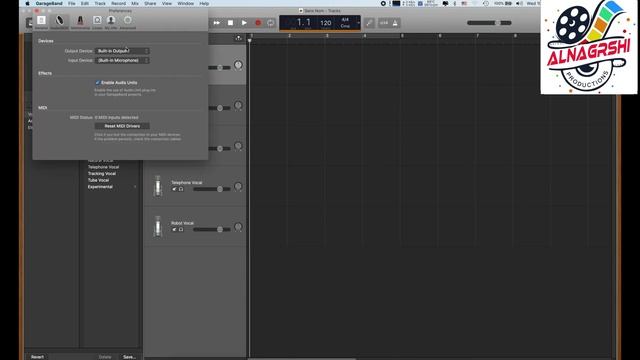
Task: Click the Telephone Vocal track pan knob
Action: tap(238, 187)
